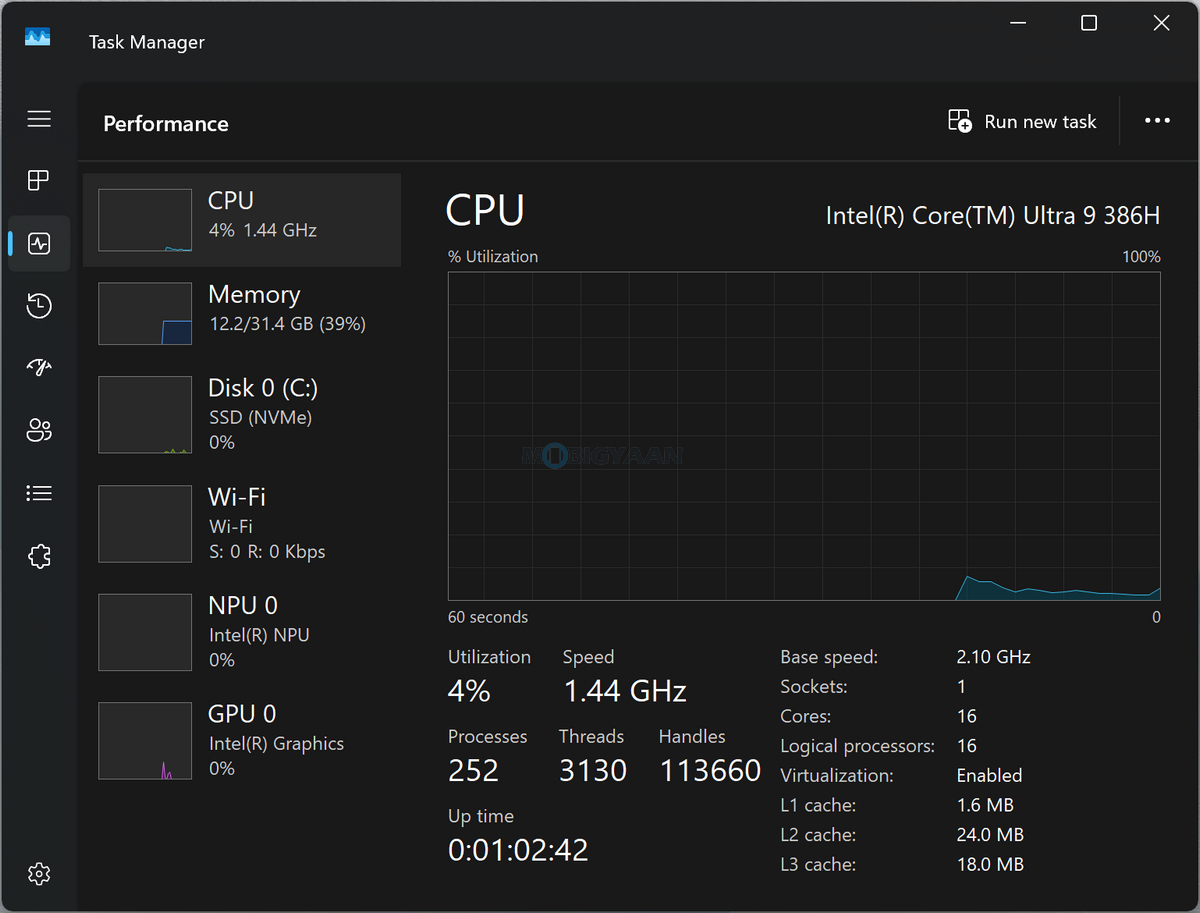This screenshot has width=1200, height=913.
Task: Click the CPU mini graph thumbnail
Action: [145, 220]
